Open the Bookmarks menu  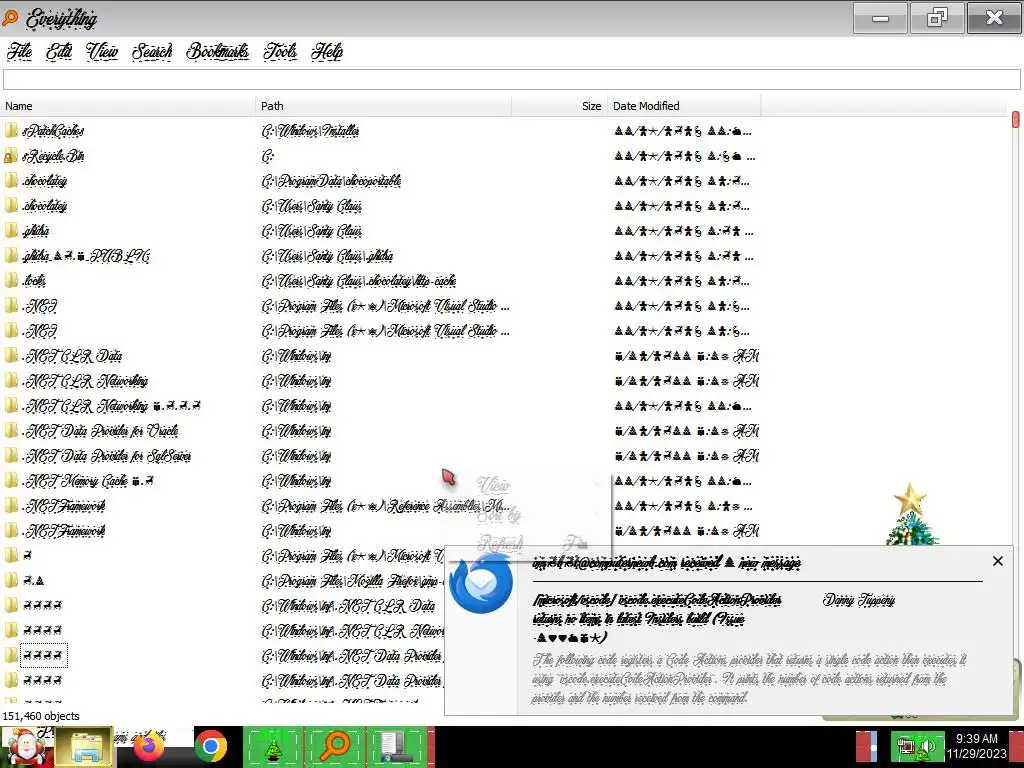pos(217,52)
